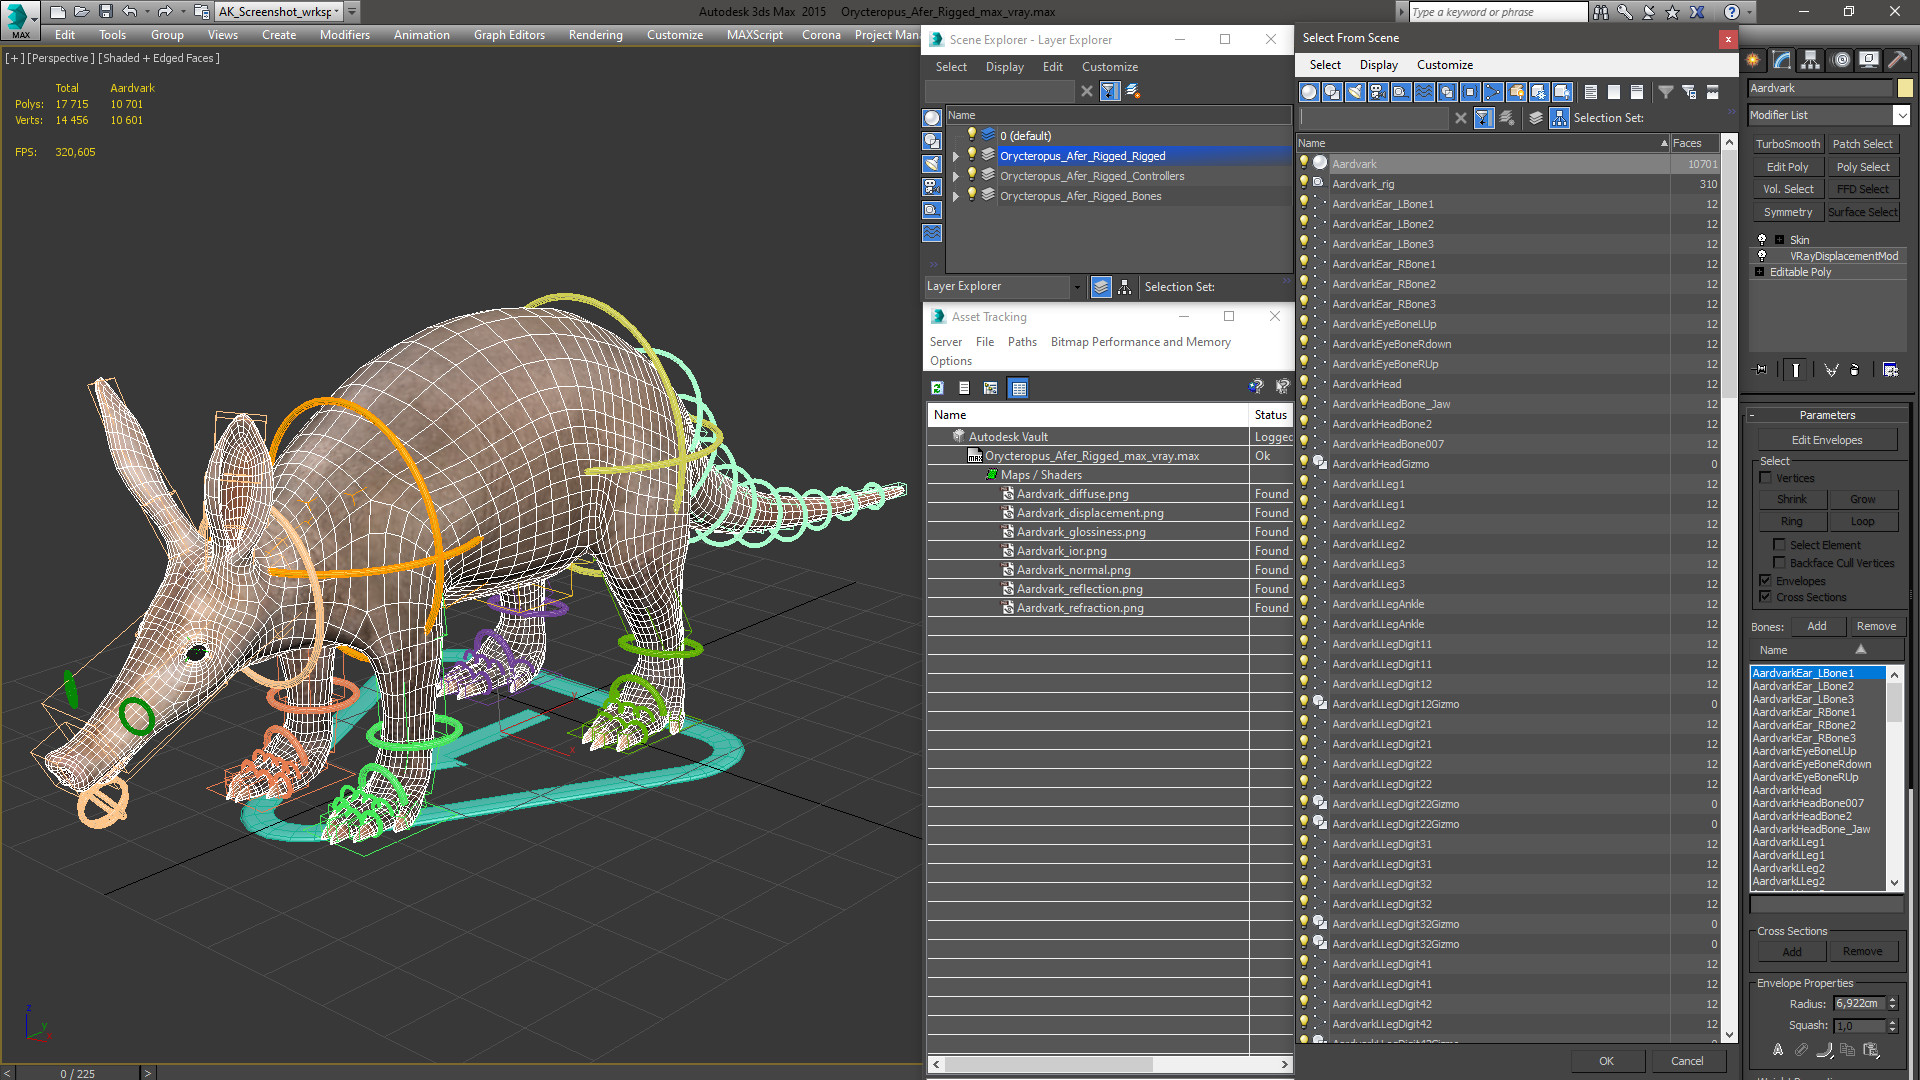Image resolution: width=1920 pixels, height=1080 pixels.
Task: Open Configure Modifier Sets icon
Action: coord(1890,370)
